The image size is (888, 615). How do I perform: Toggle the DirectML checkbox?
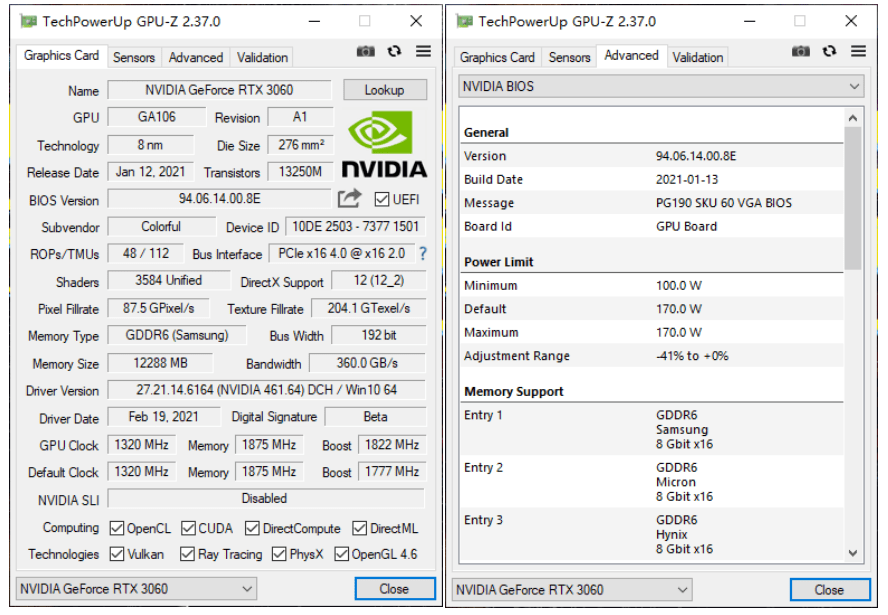tap(360, 528)
